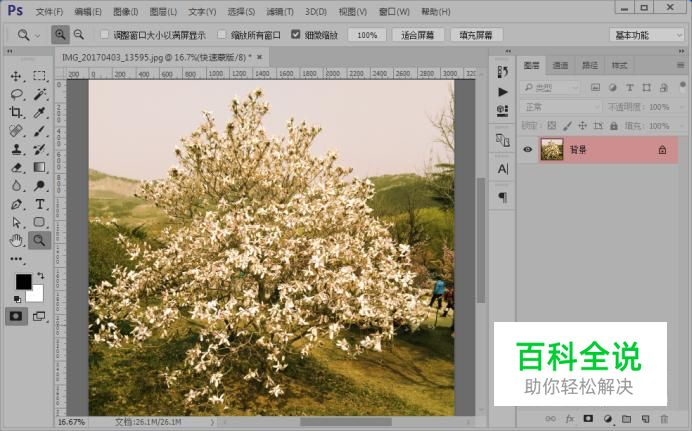Select the Path Selection tool

(x=16, y=222)
